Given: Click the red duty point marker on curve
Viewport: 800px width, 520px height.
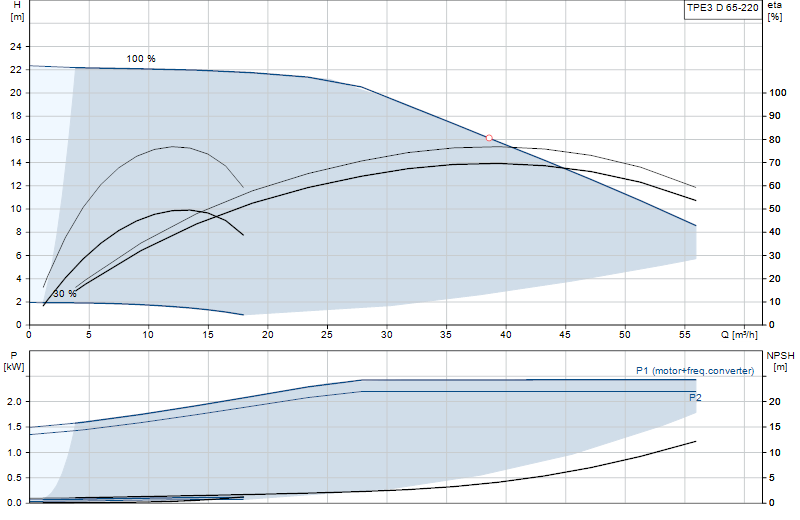Looking at the screenshot, I should [x=489, y=138].
